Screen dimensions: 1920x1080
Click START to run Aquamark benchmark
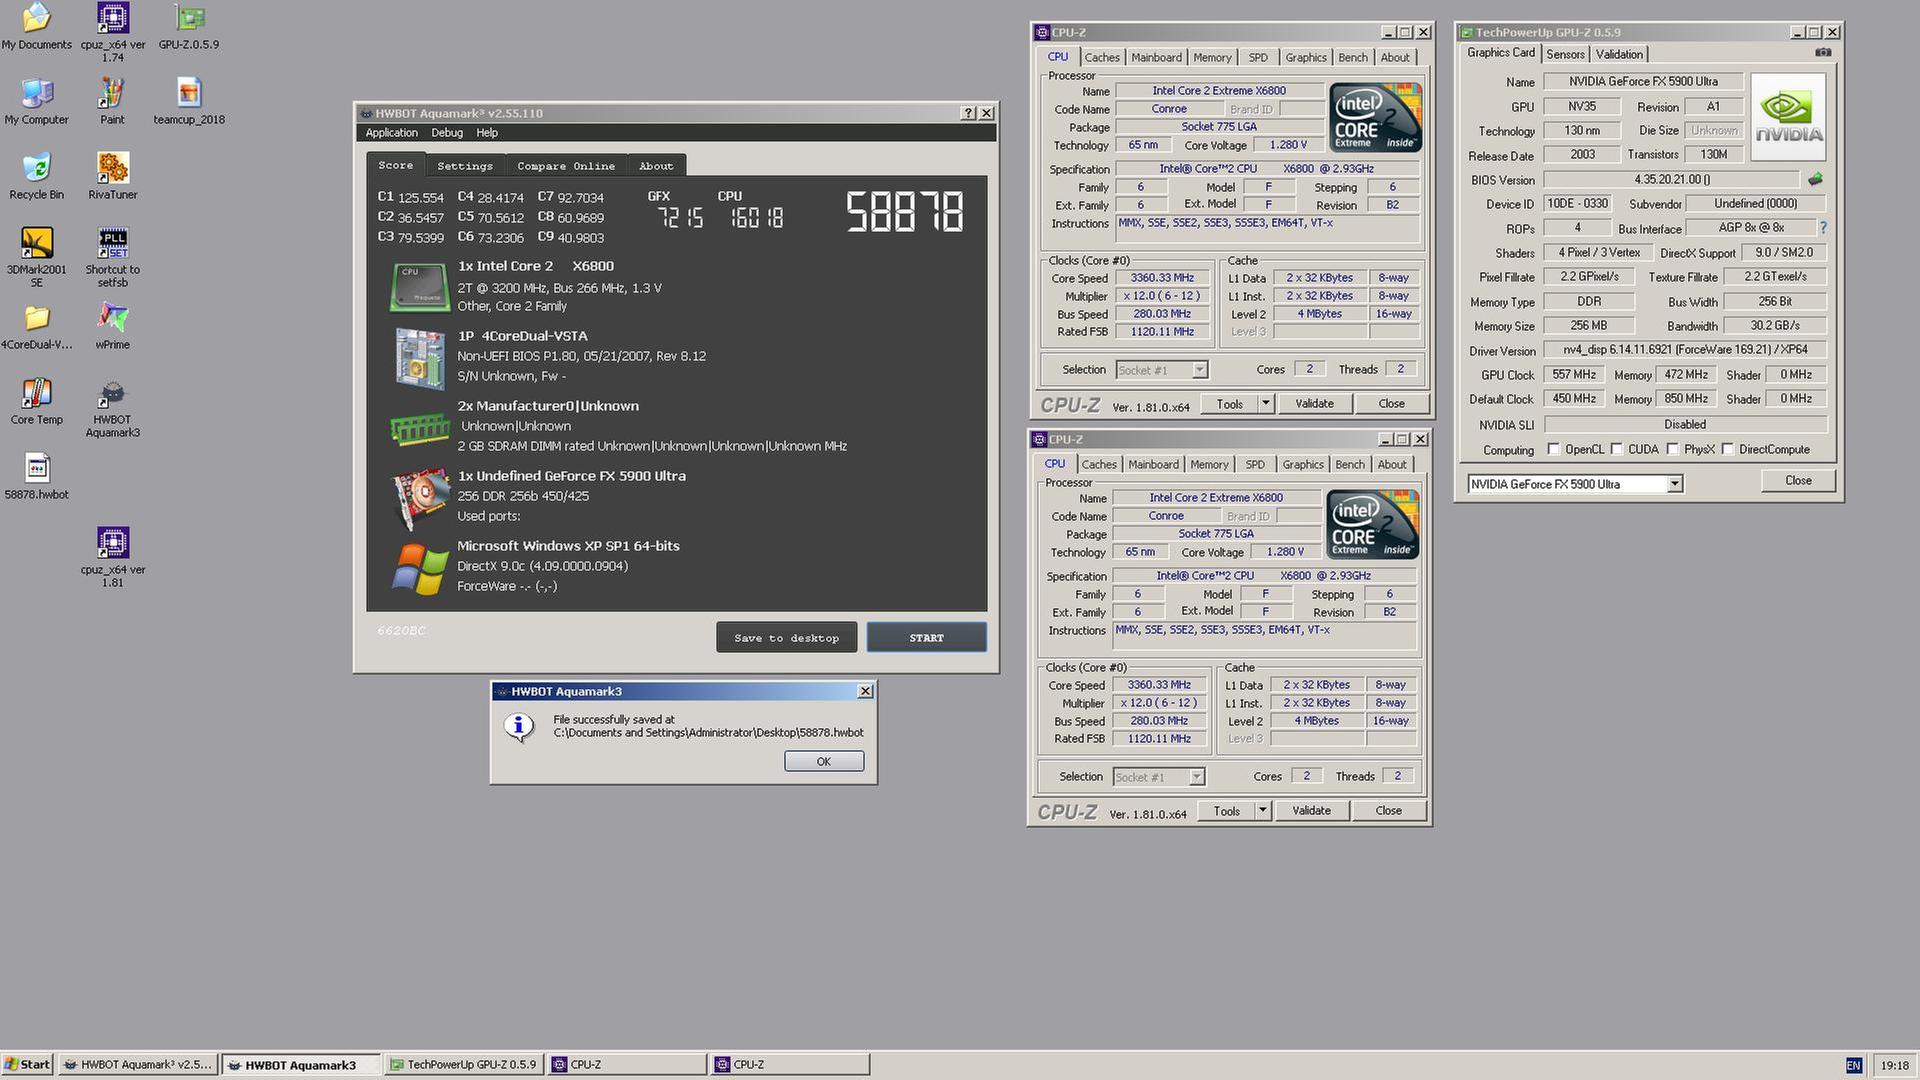[926, 638]
